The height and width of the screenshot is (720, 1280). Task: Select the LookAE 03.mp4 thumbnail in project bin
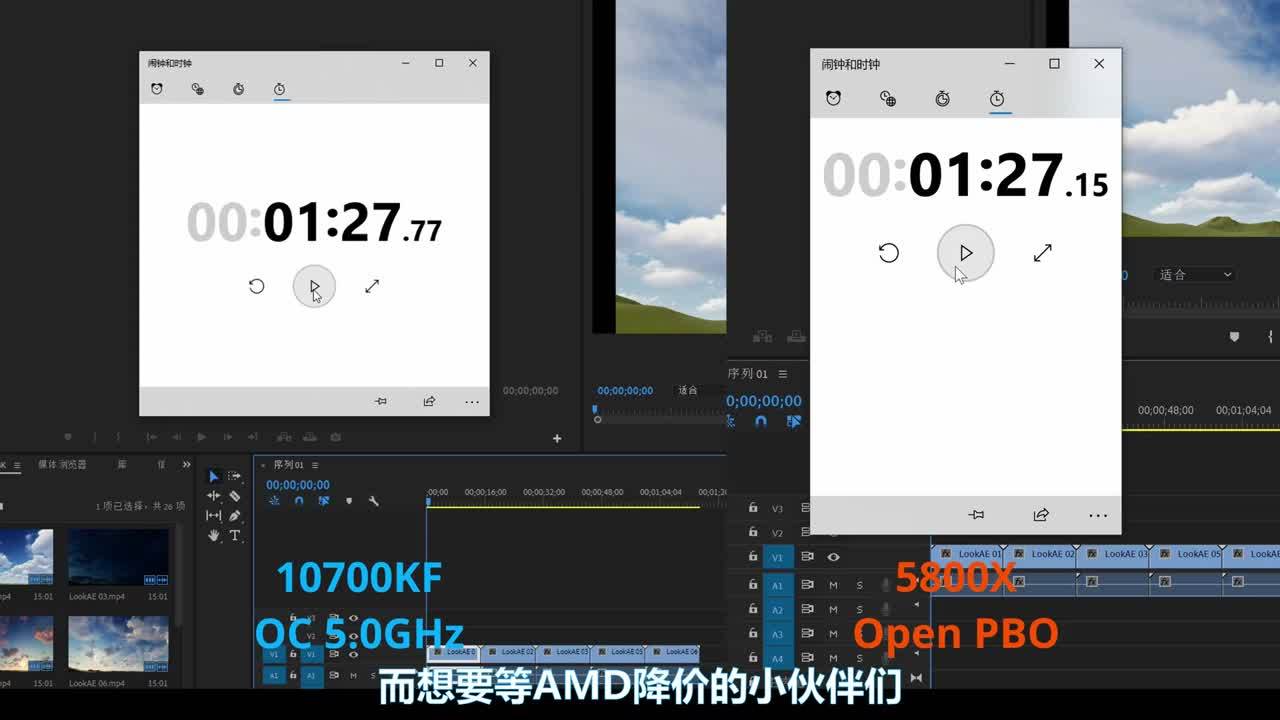click(x=118, y=558)
